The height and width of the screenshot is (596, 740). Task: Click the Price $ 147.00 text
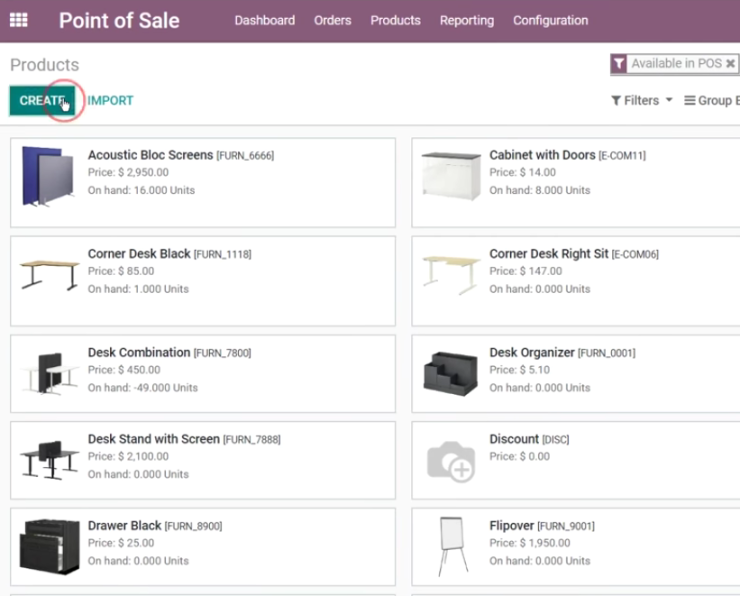pos(525,271)
